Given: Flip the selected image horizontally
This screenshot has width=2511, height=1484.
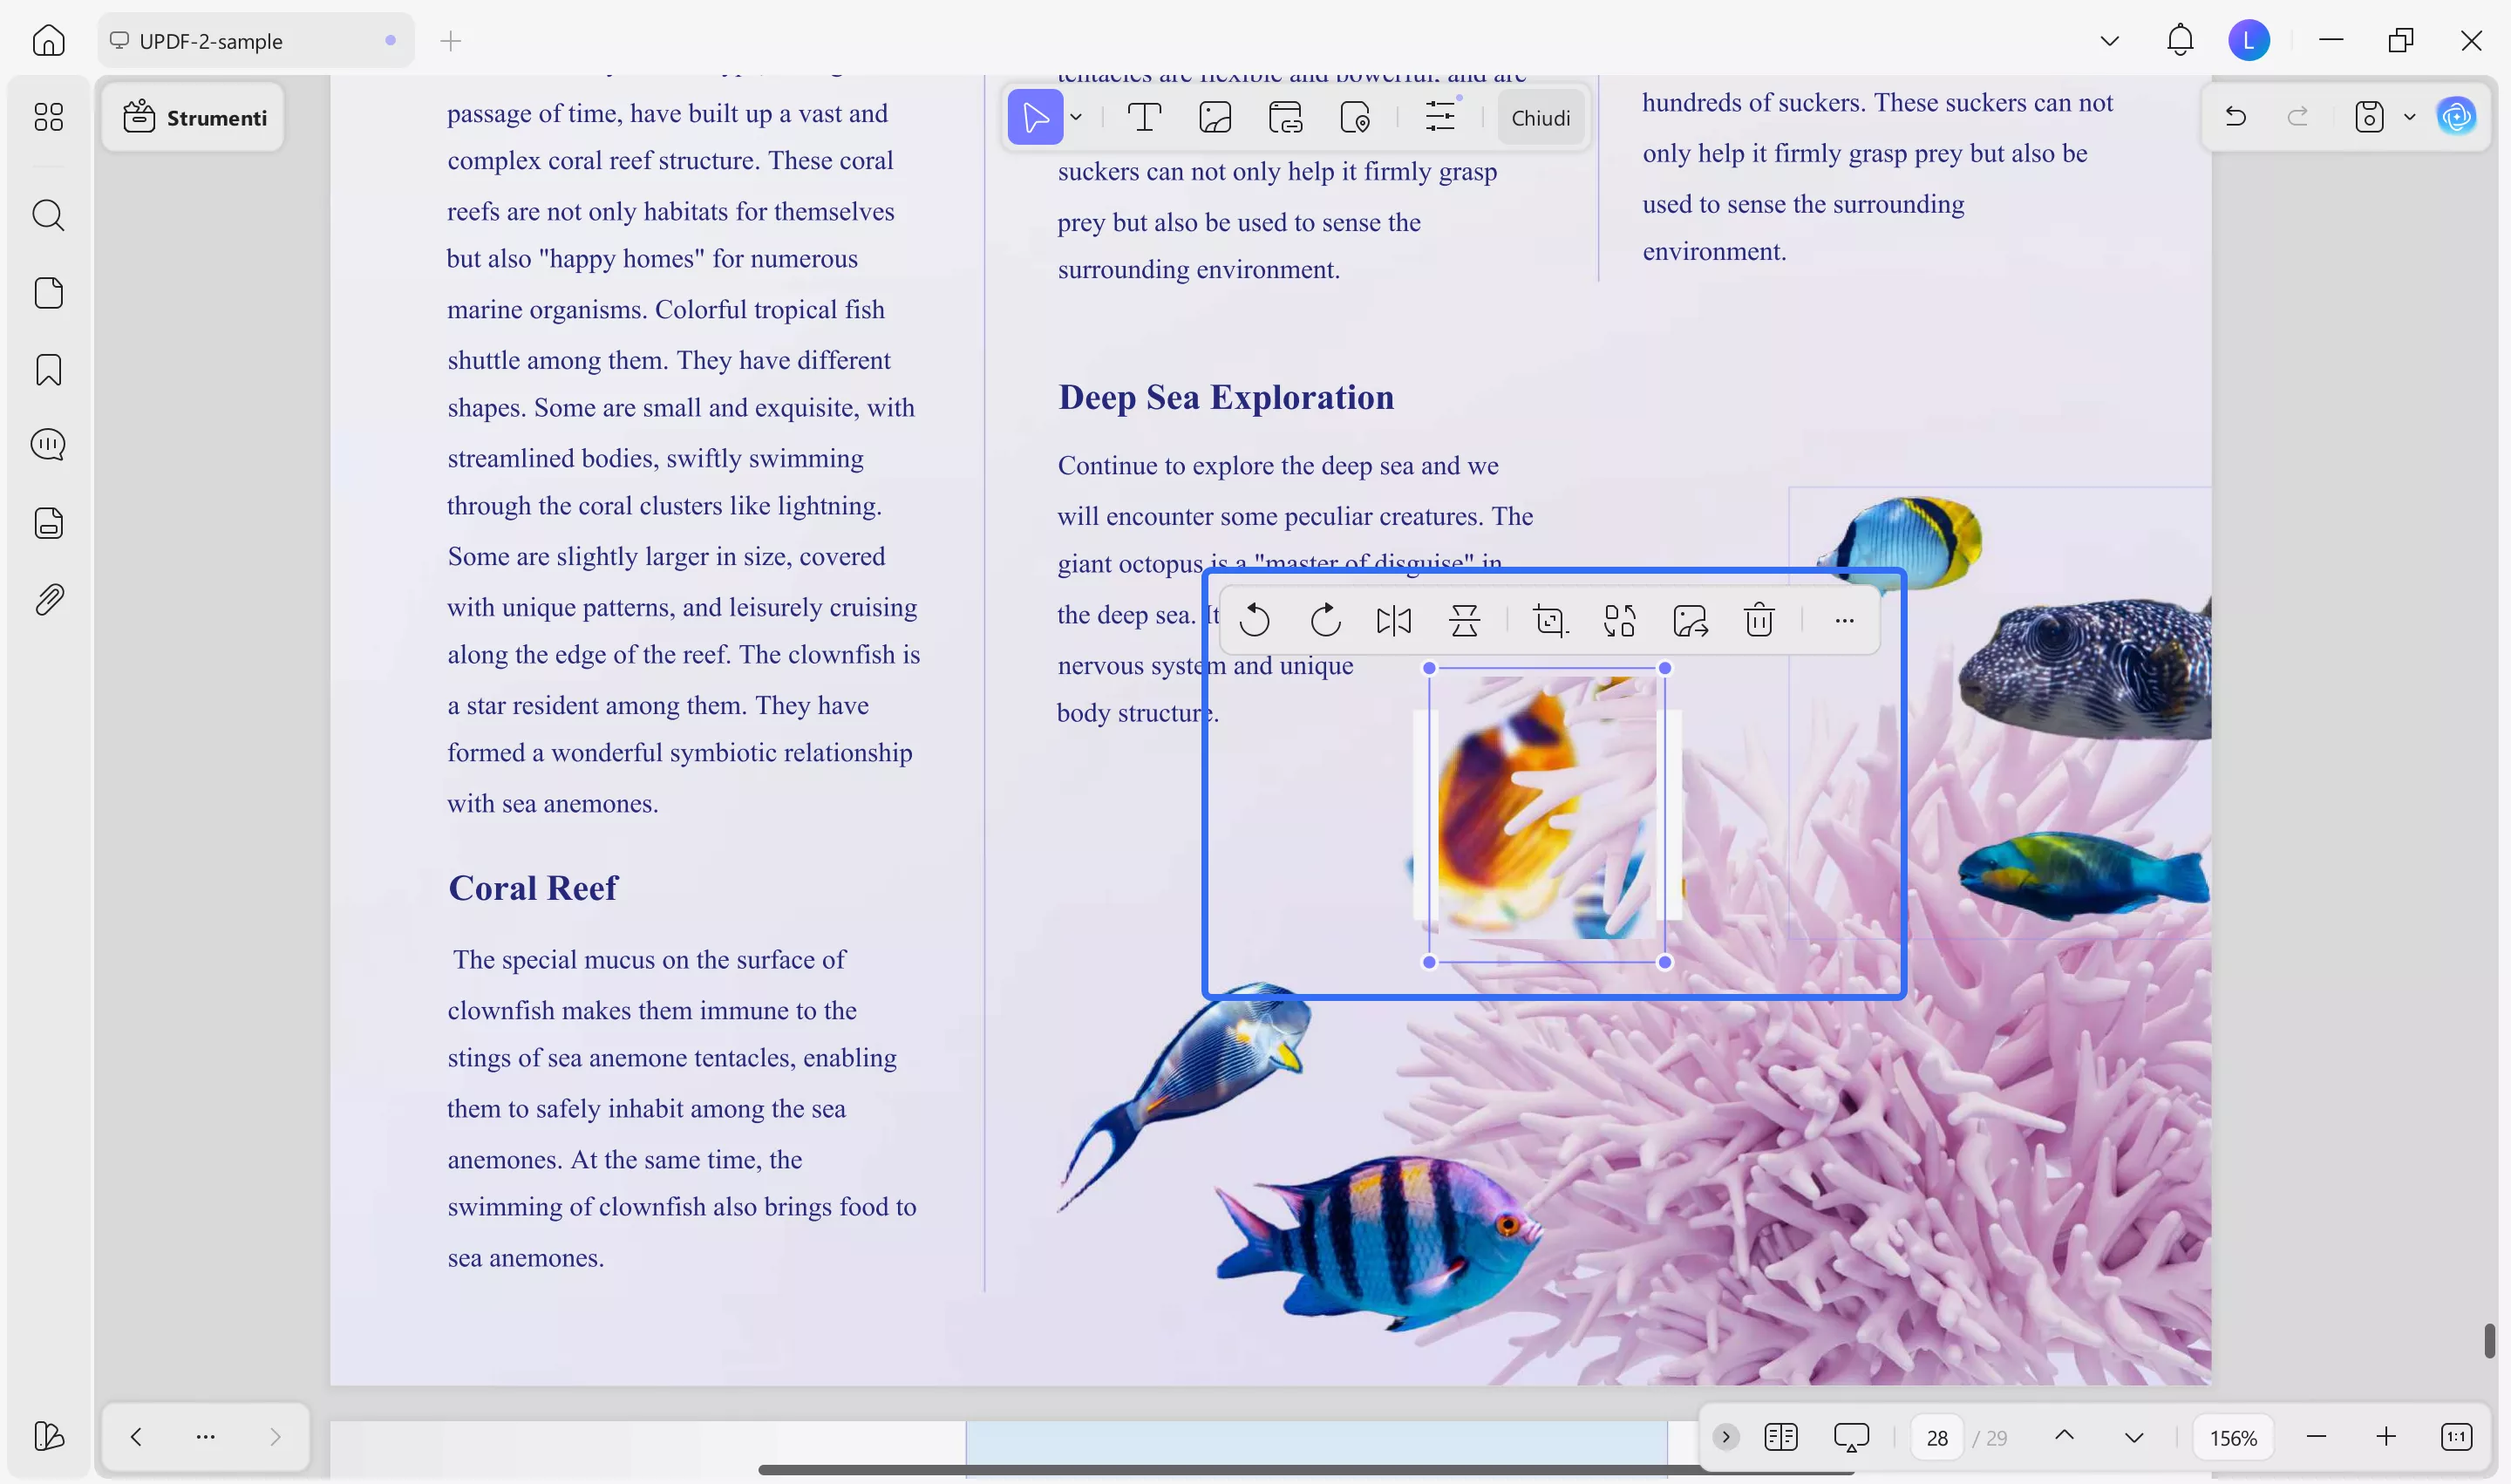Looking at the screenshot, I should click(x=1394, y=620).
